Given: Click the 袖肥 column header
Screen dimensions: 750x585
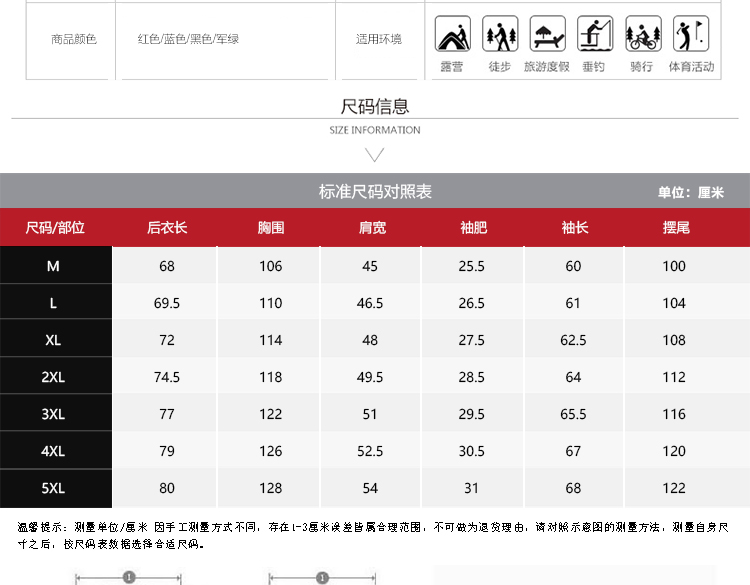Looking at the screenshot, I should pyautogui.click(x=473, y=228).
